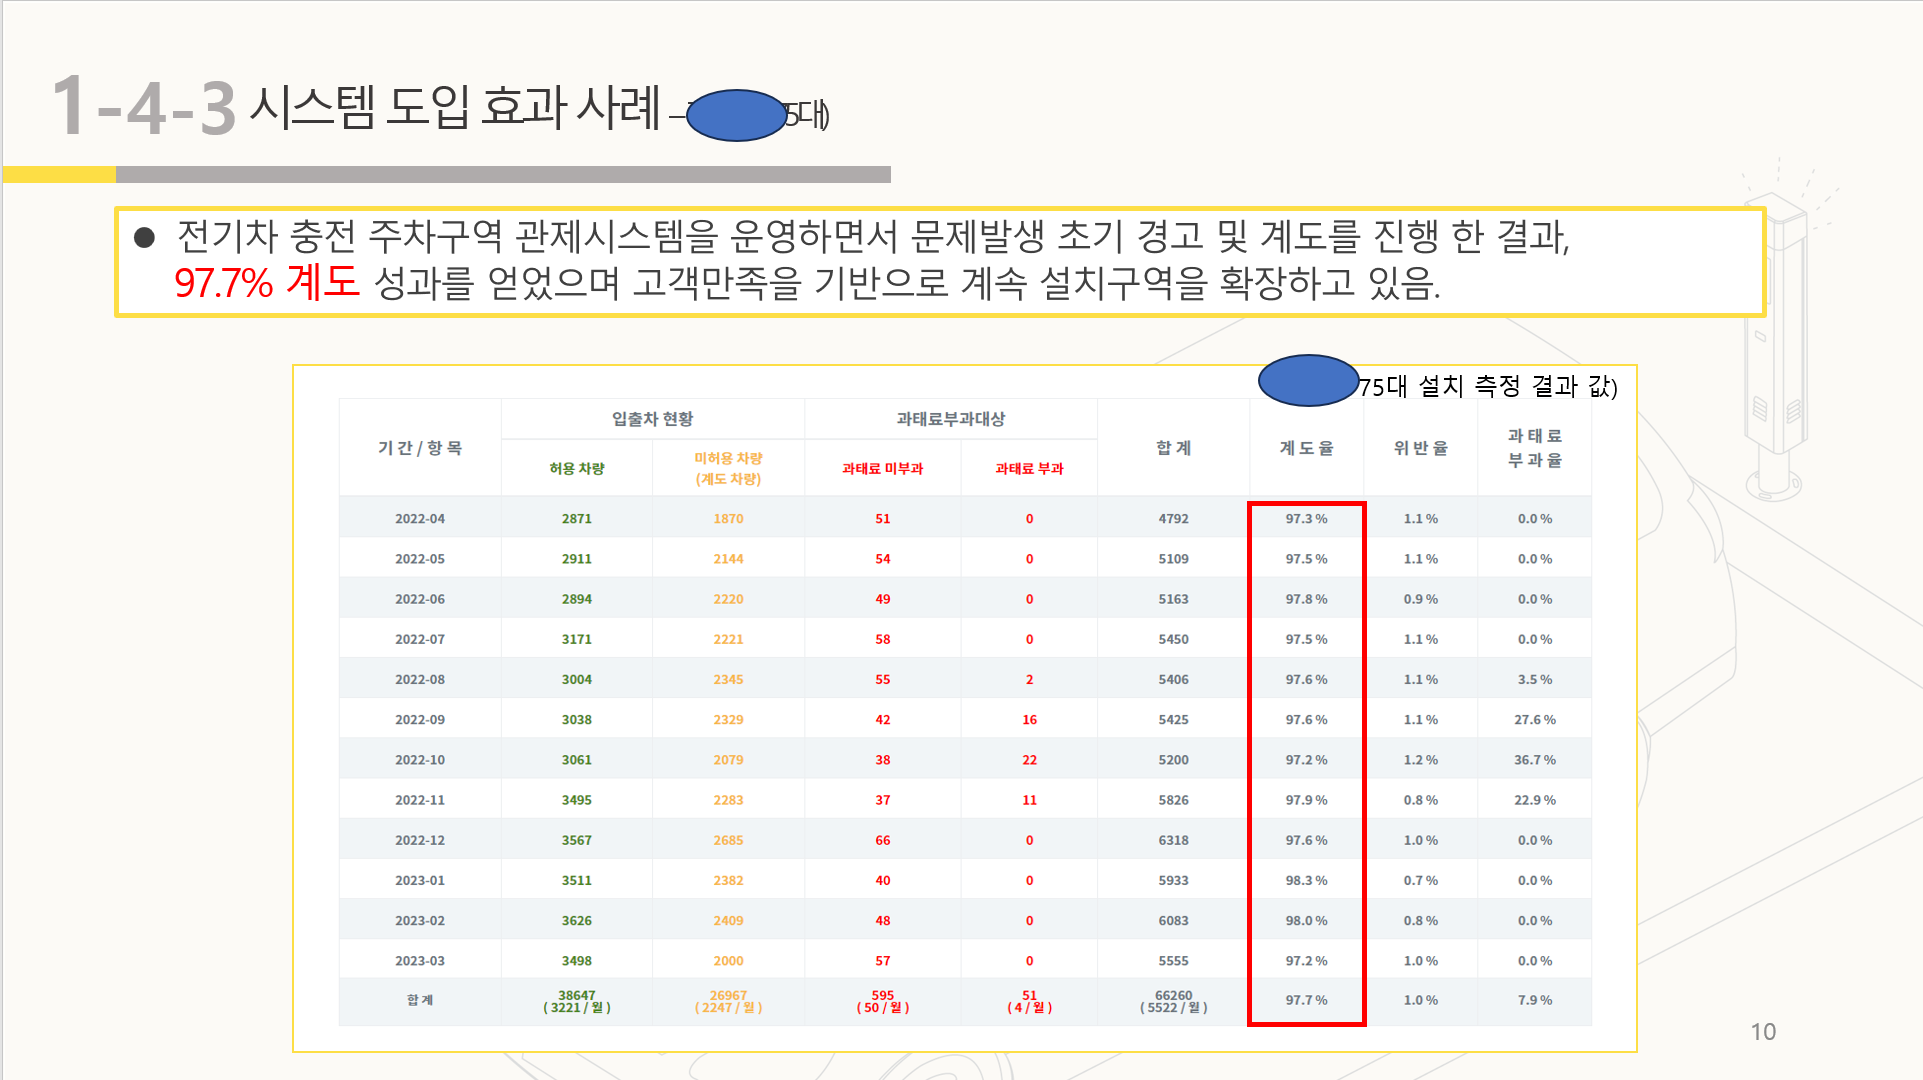Click the '2022-07' row label

click(420, 639)
